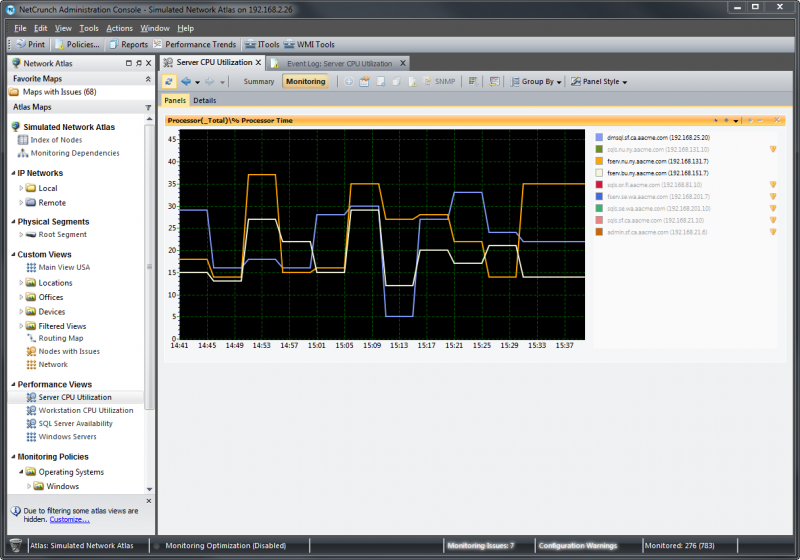This screenshot has width=800, height=560.
Task: Collapse the Performance Views group
Action: pyautogui.click(x=13, y=385)
